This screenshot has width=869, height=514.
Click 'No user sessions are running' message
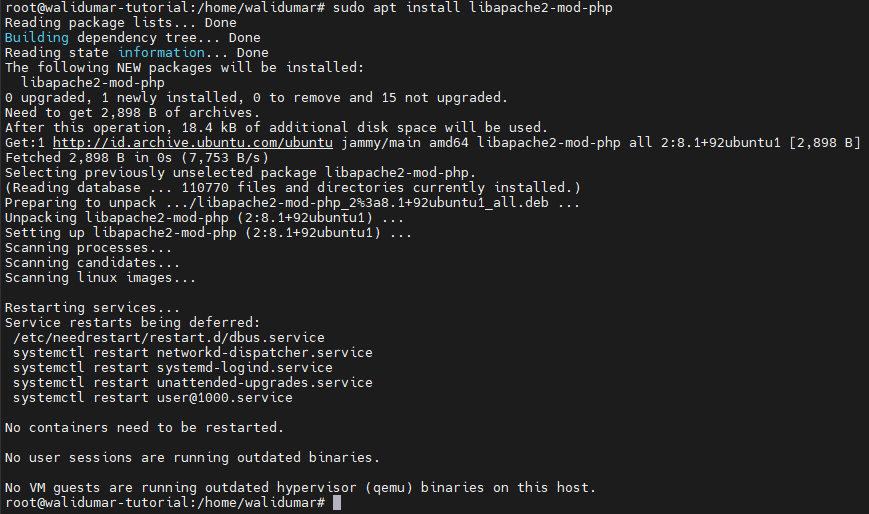pyautogui.click(x=192, y=457)
